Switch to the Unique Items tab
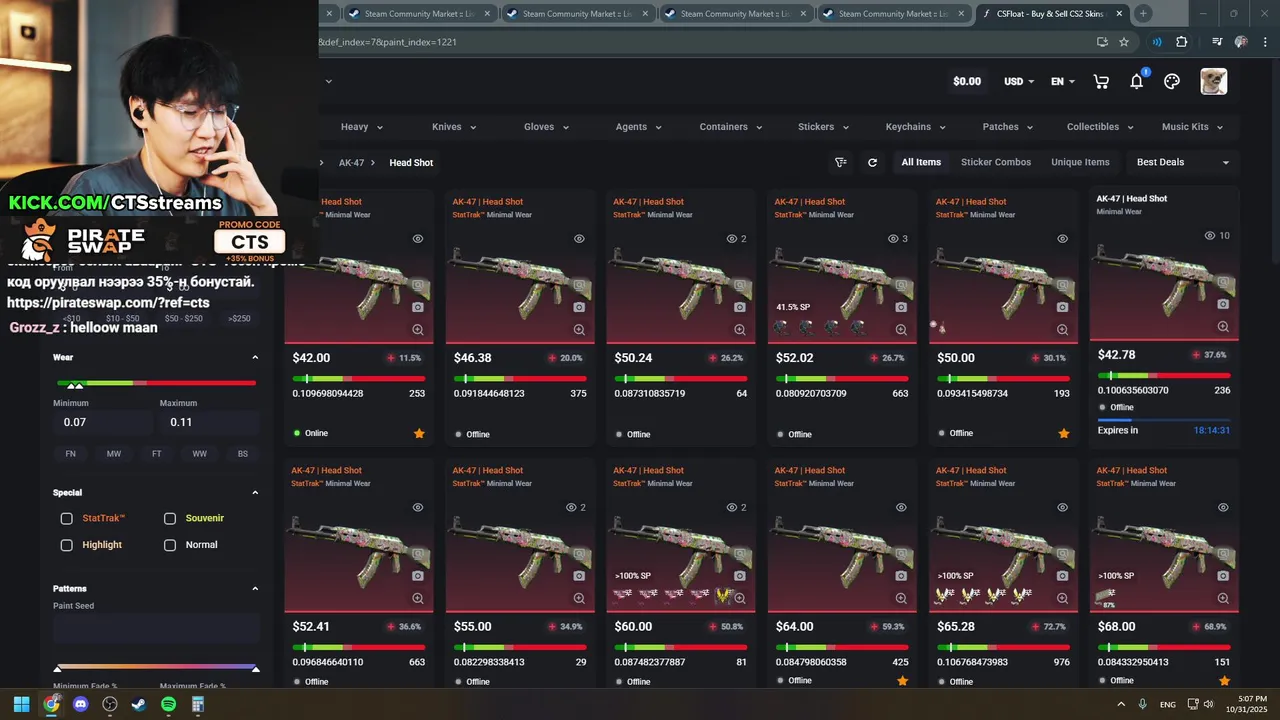1280x720 pixels. tap(1080, 162)
